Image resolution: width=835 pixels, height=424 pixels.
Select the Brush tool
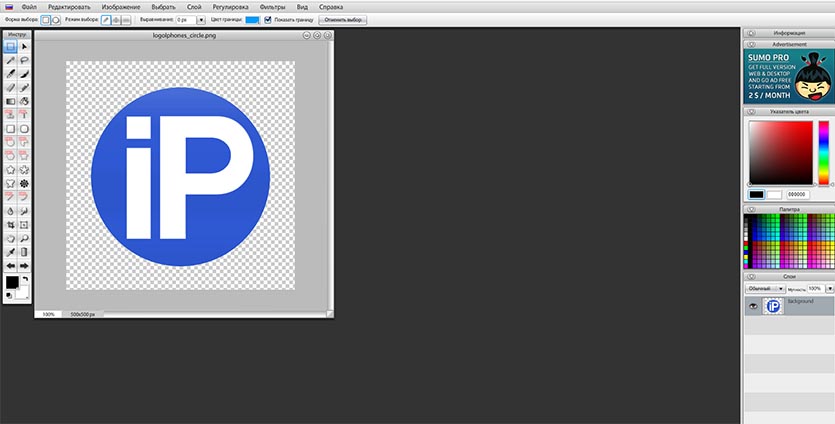(x=10, y=74)
